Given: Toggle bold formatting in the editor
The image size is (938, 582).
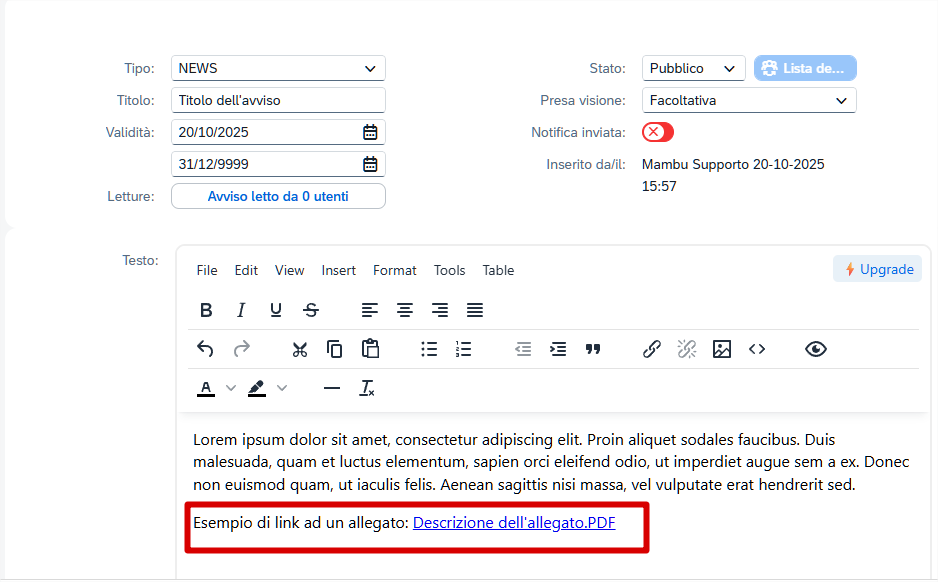Looking at the screenshot, I should (206, 310).
